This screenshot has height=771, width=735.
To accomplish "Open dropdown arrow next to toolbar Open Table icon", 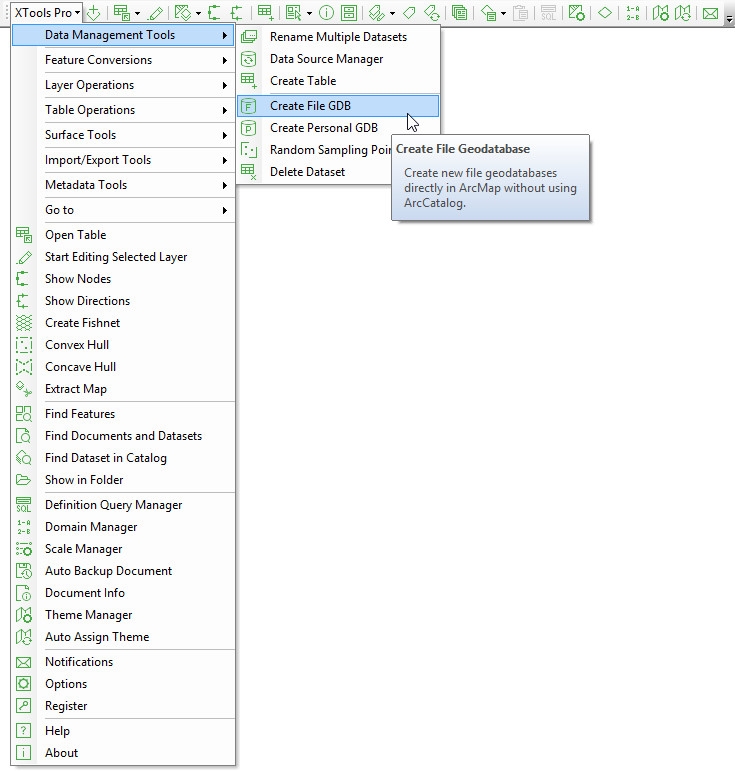I will point(137,14).
